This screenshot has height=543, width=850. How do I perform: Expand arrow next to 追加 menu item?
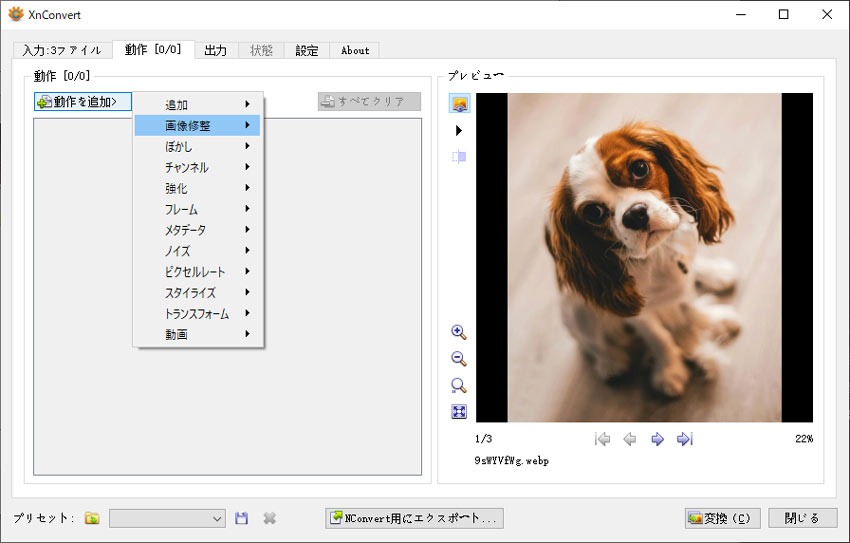247,104
